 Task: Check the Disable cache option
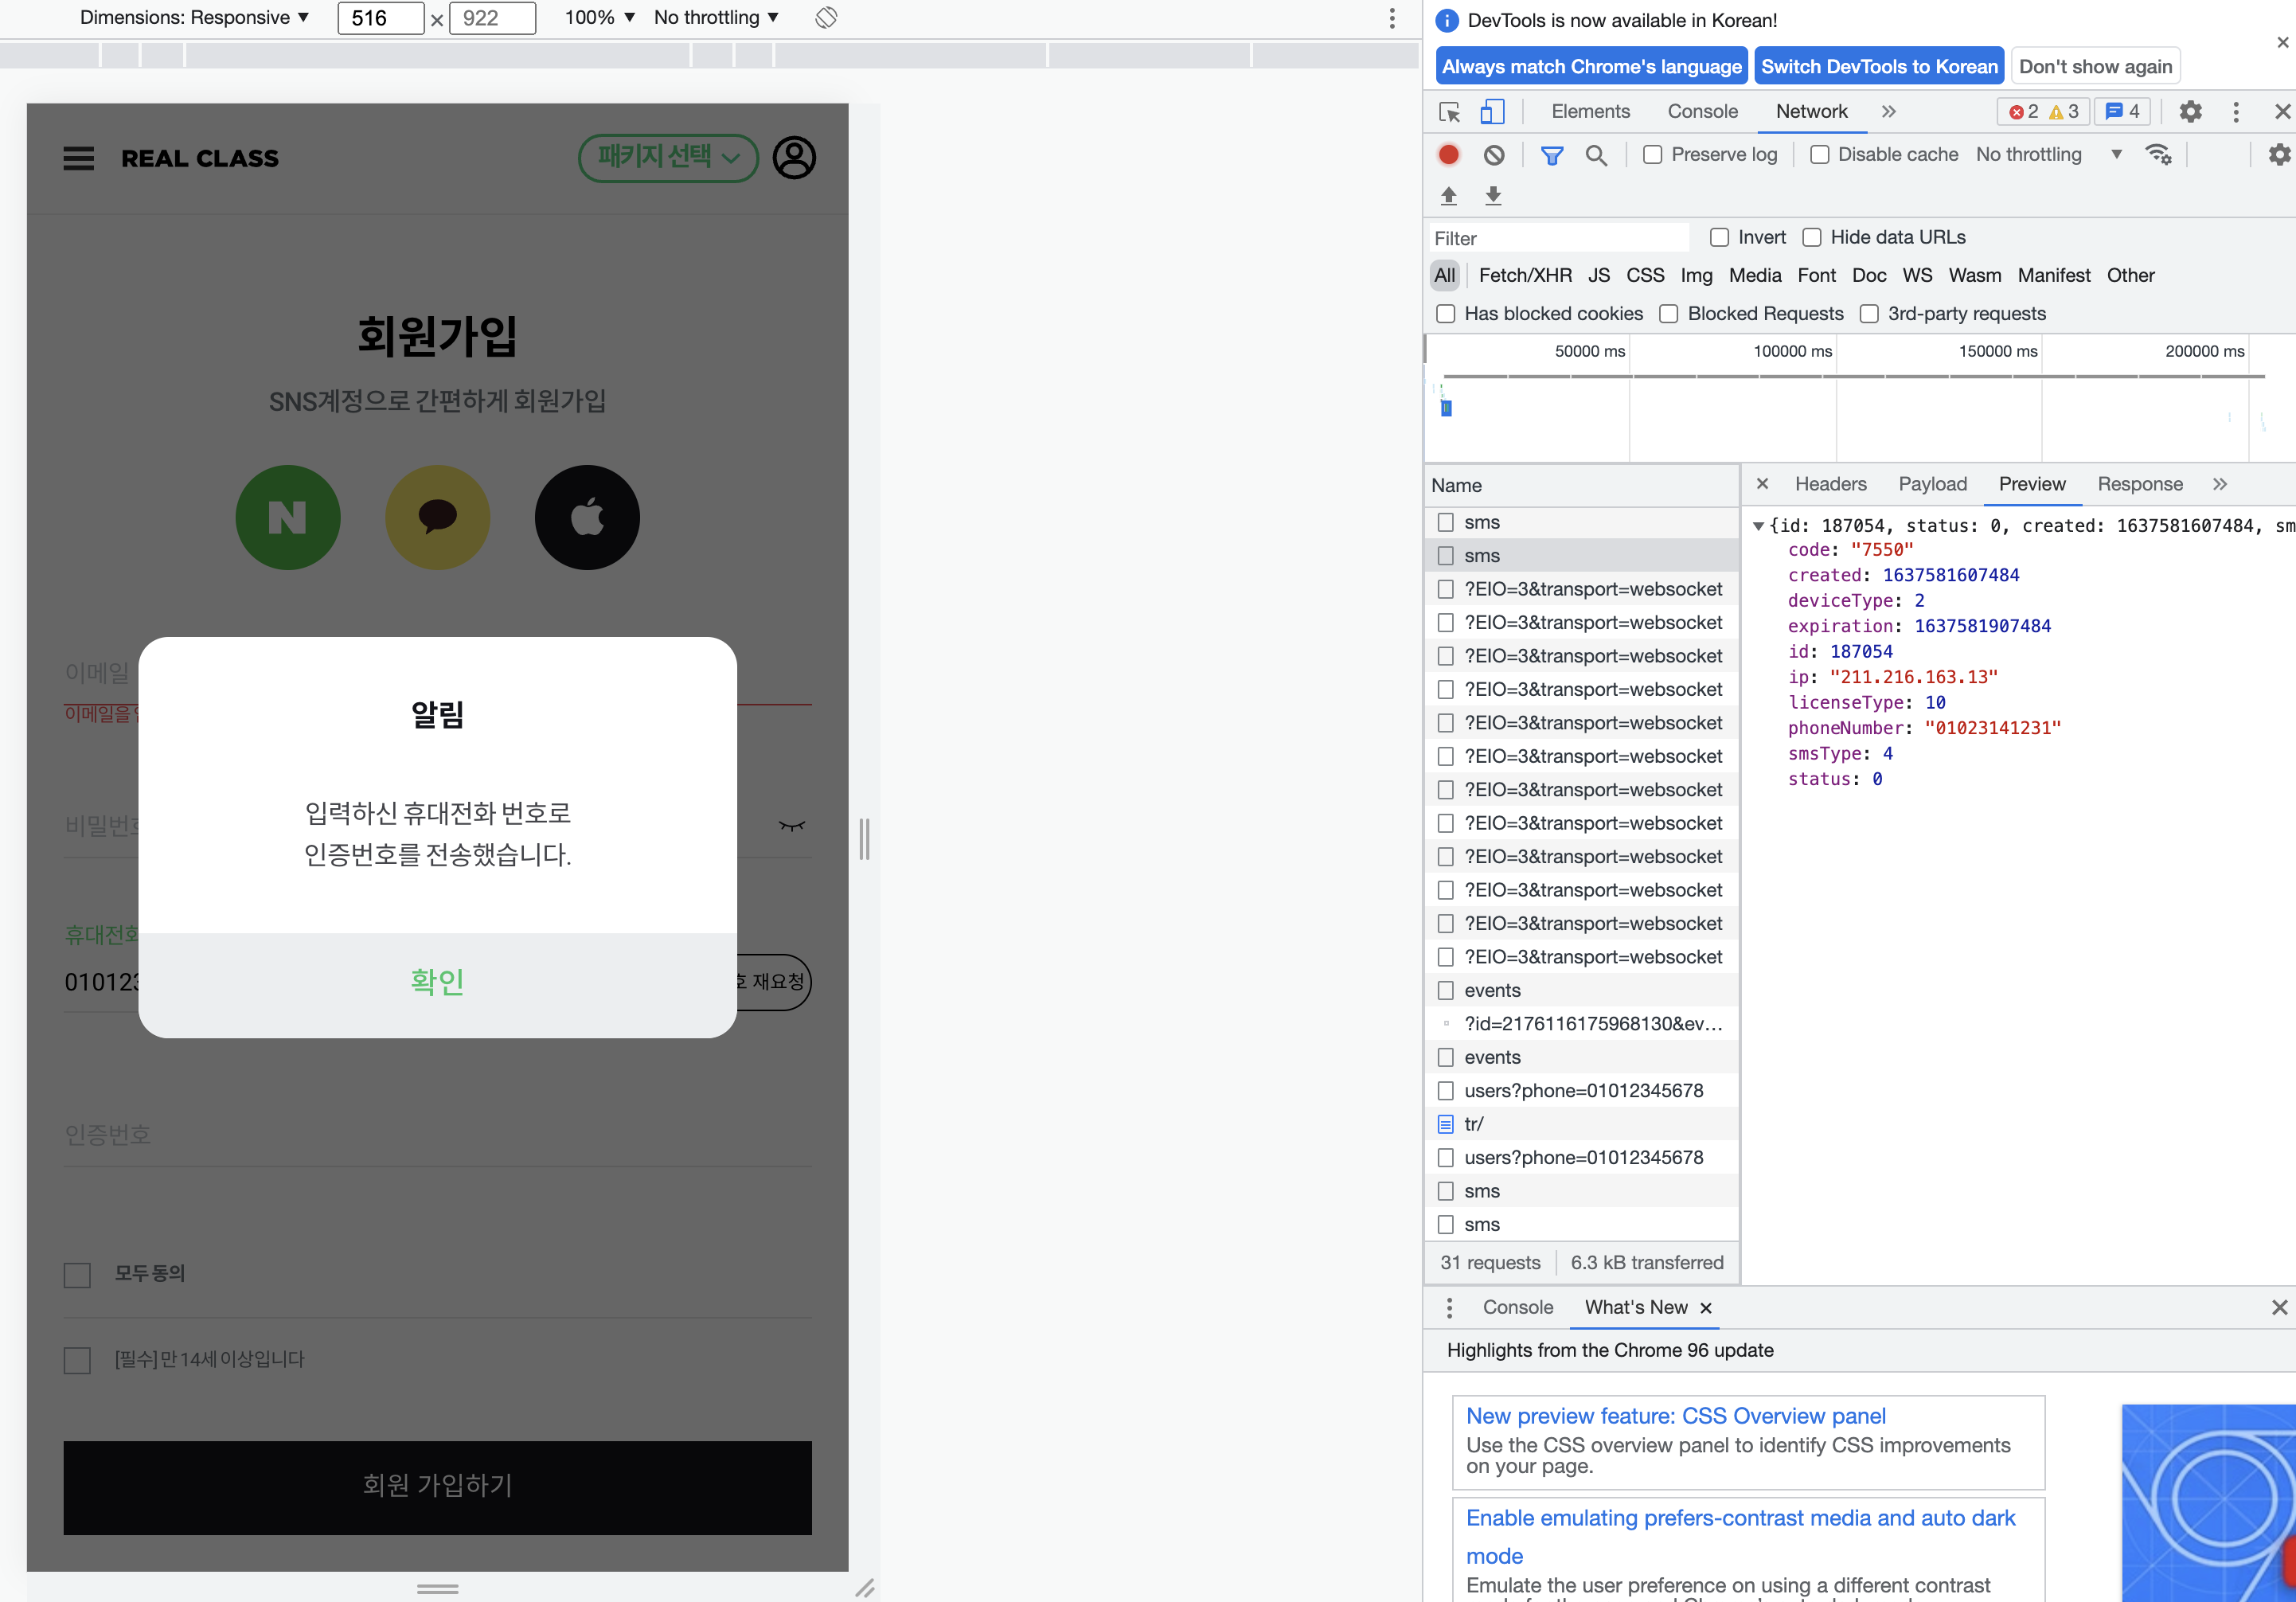[x=1819, y=155]
